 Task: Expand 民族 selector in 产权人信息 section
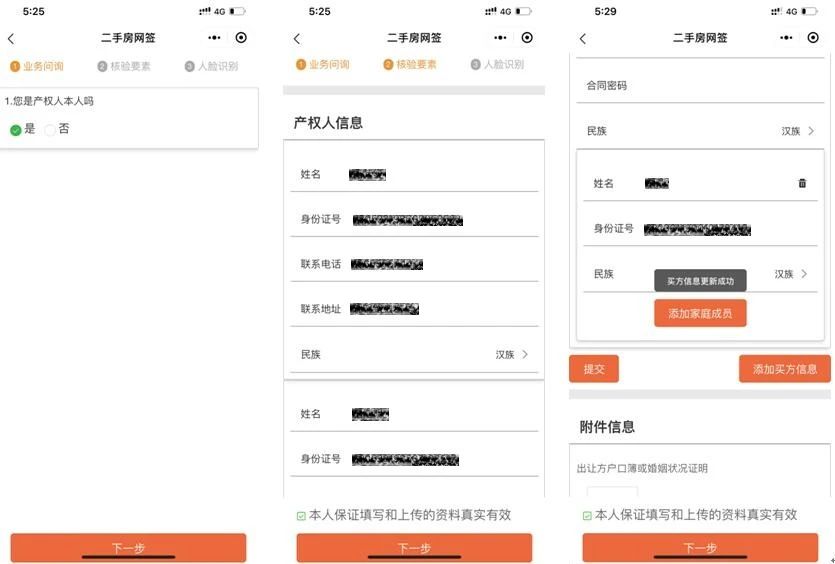click(414, 354)
